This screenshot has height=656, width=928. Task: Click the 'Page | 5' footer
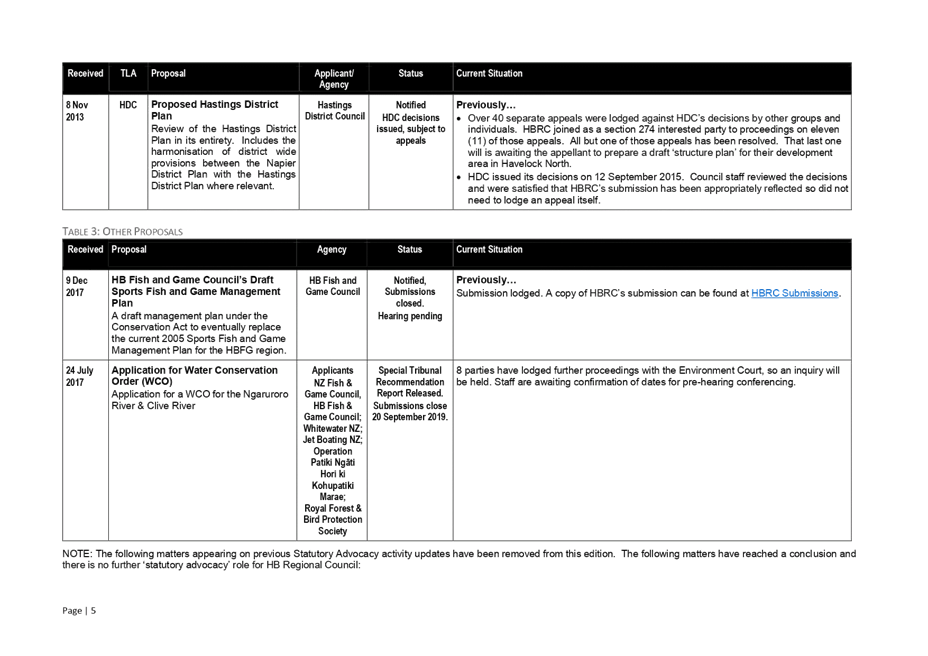79,610
